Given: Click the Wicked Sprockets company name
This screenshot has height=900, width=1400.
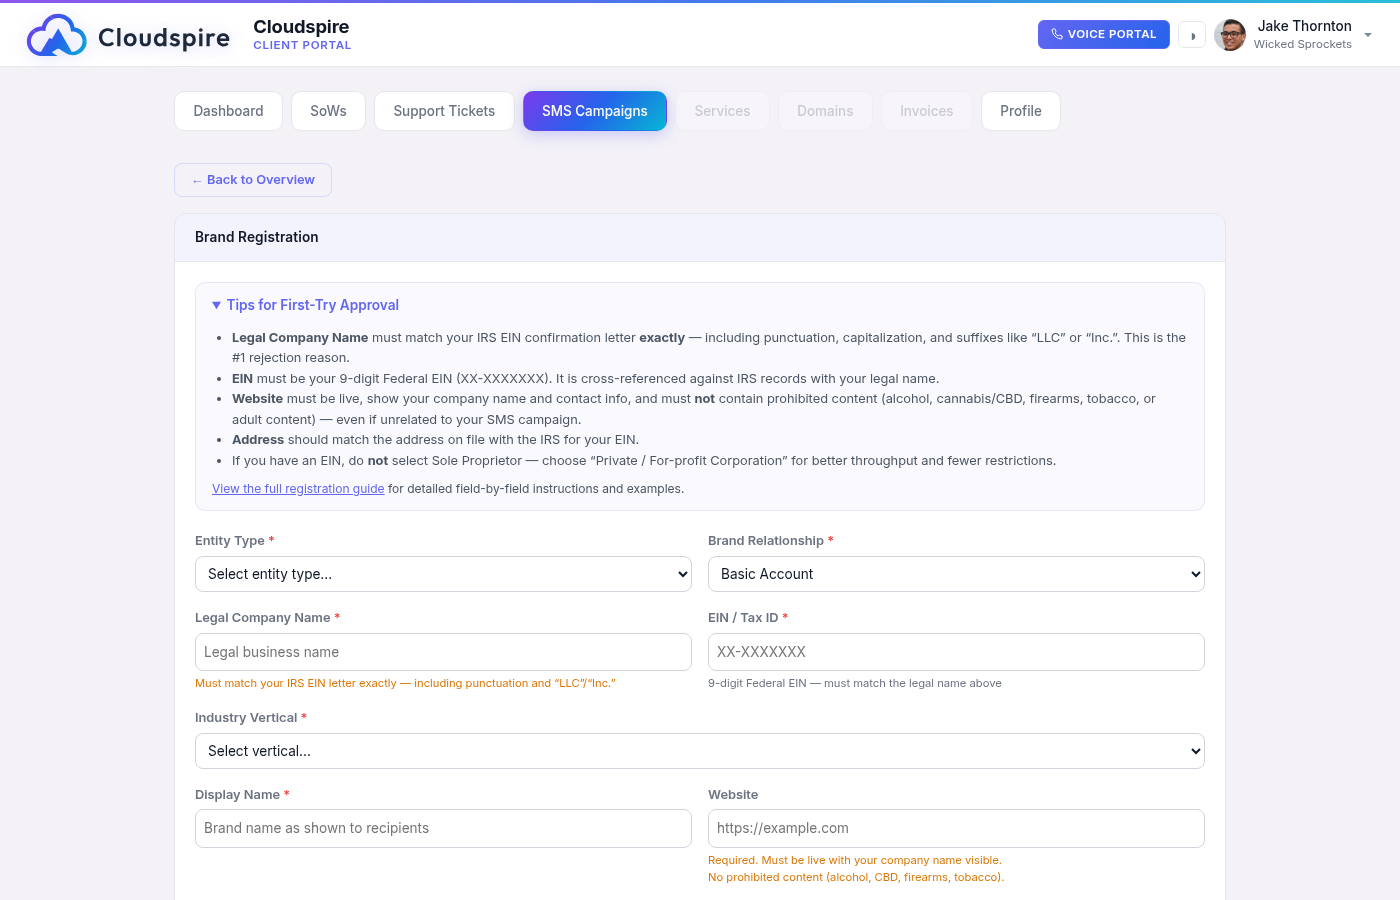Looking at the screenshot, I should tap(1303, 44).
